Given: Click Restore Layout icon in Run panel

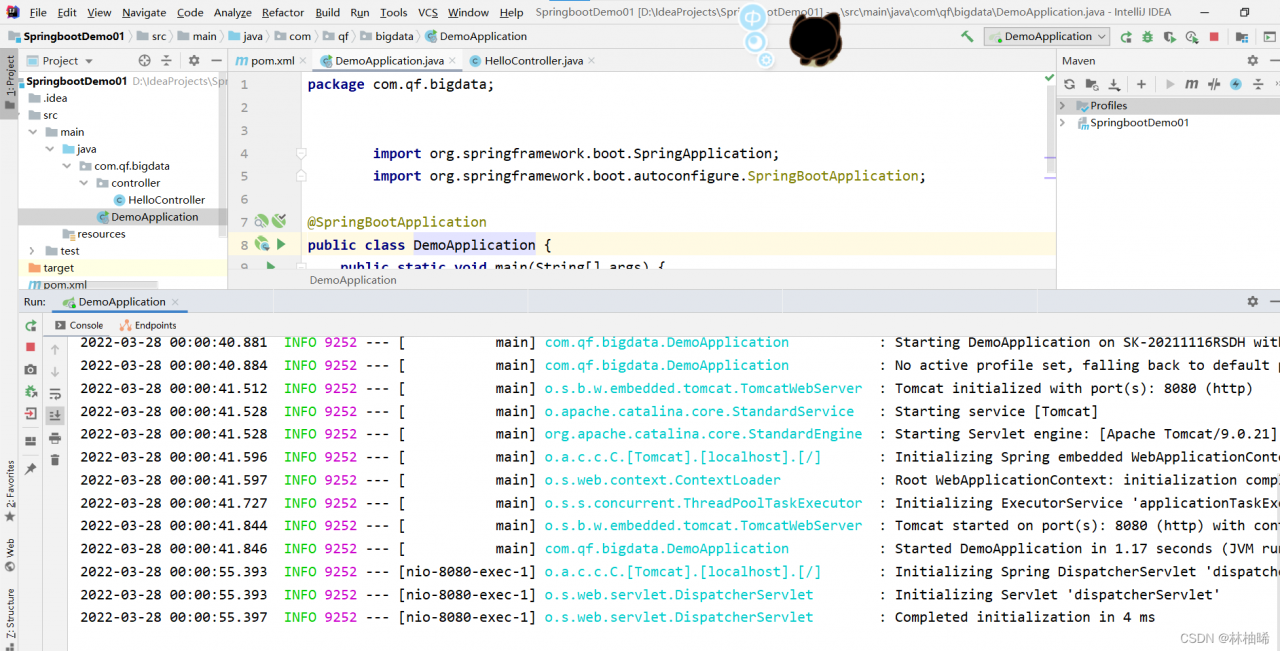Looking at the screenshot, I should click(31, 440).
